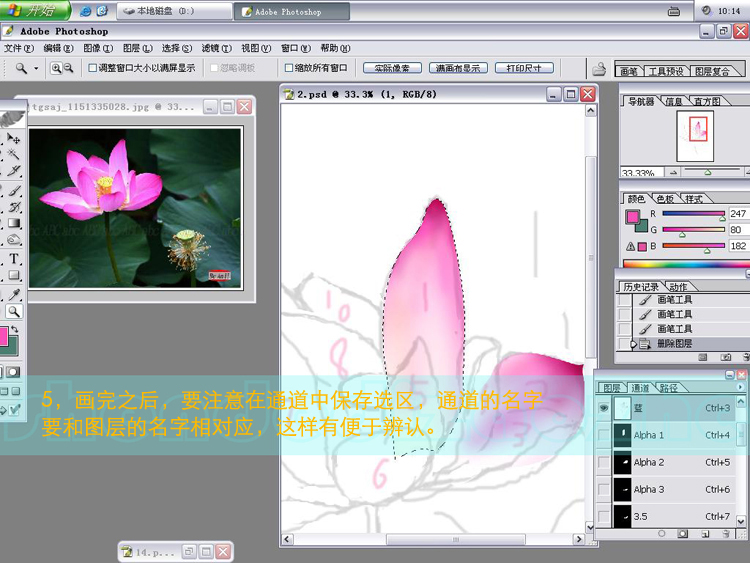750x563 pixels.
Task: Switch to the 图层 tab
Action: click(x=612, y=388)
